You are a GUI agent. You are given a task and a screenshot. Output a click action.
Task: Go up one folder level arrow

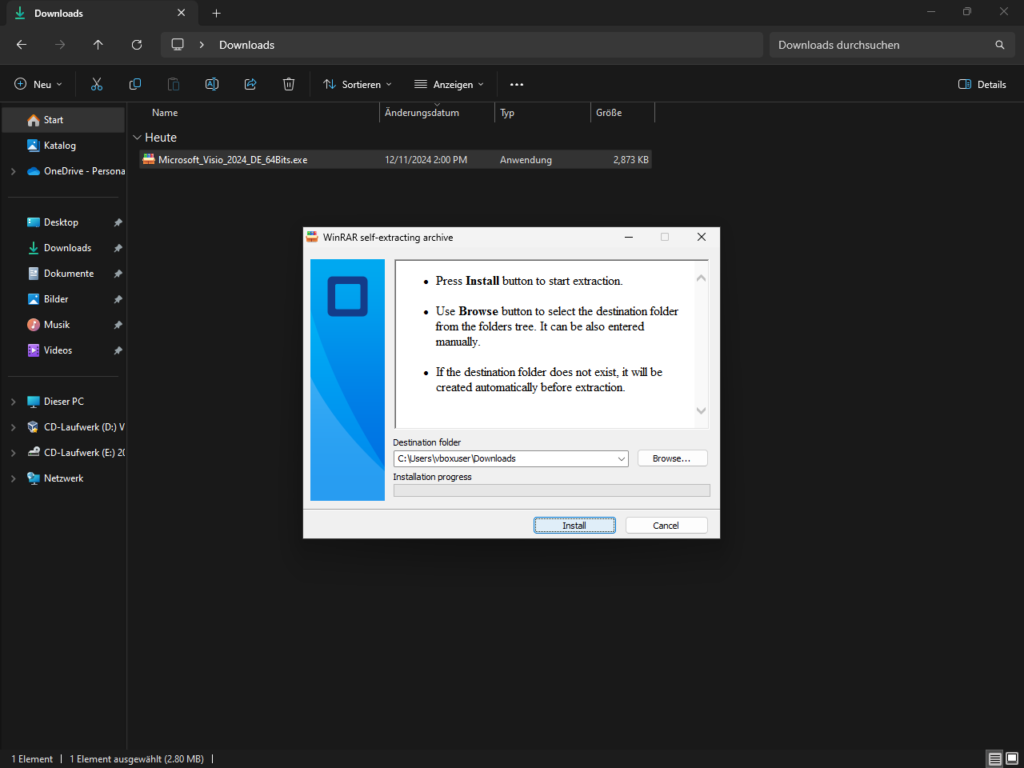tap(98, 45)
